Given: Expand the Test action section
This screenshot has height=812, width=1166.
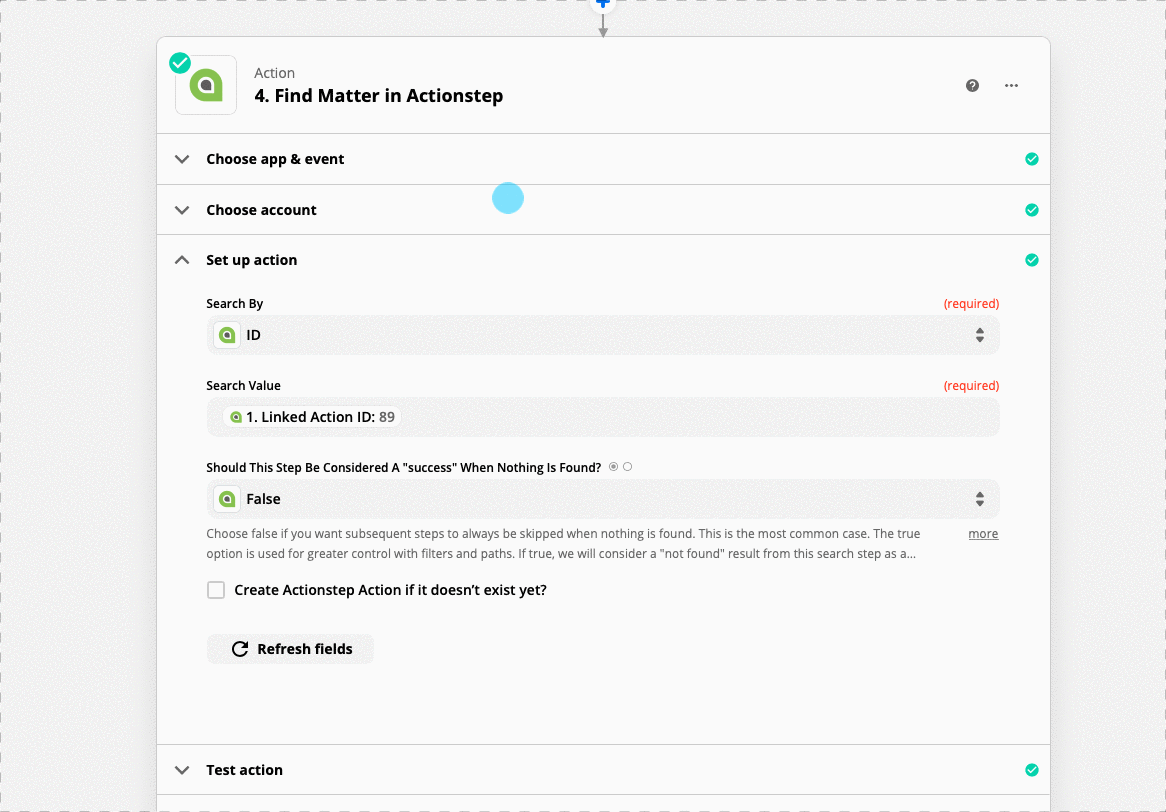Looking at the screenshot, I should pyautogui.click(x=603, y=770).
